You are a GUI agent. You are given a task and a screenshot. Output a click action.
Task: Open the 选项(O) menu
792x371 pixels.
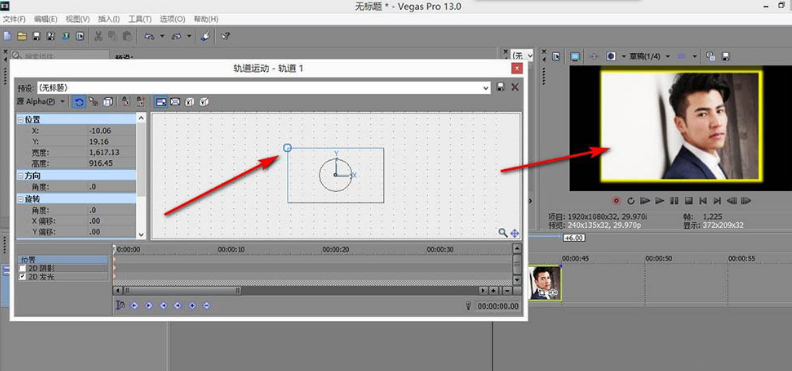tap(172, 19)
